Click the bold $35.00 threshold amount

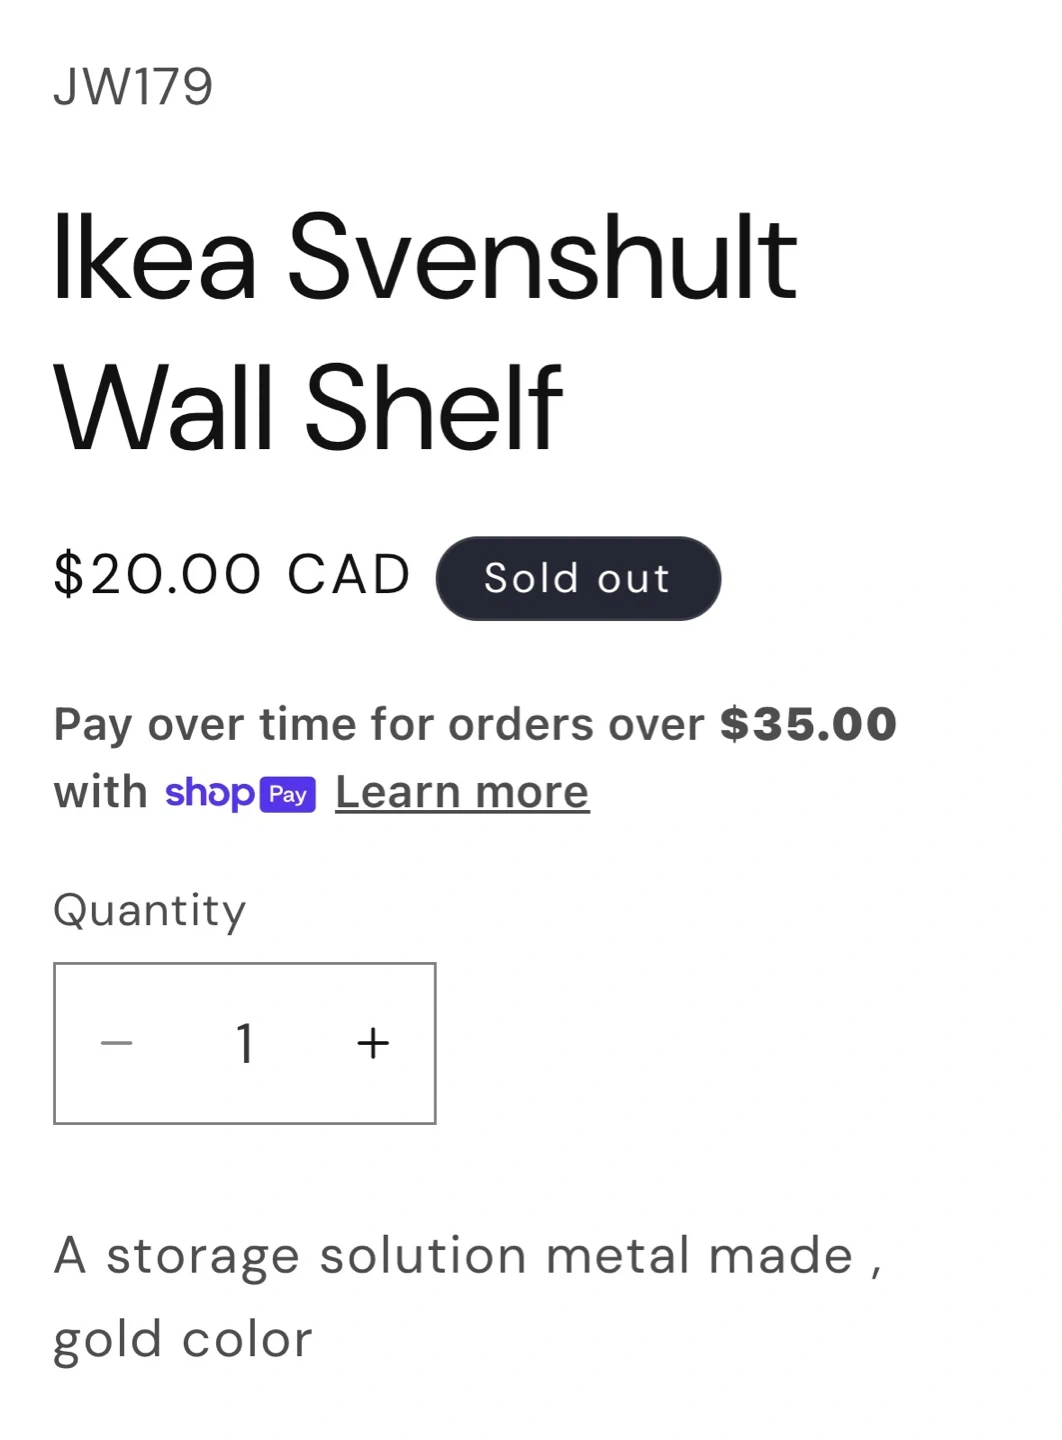[x=808, y=724]
